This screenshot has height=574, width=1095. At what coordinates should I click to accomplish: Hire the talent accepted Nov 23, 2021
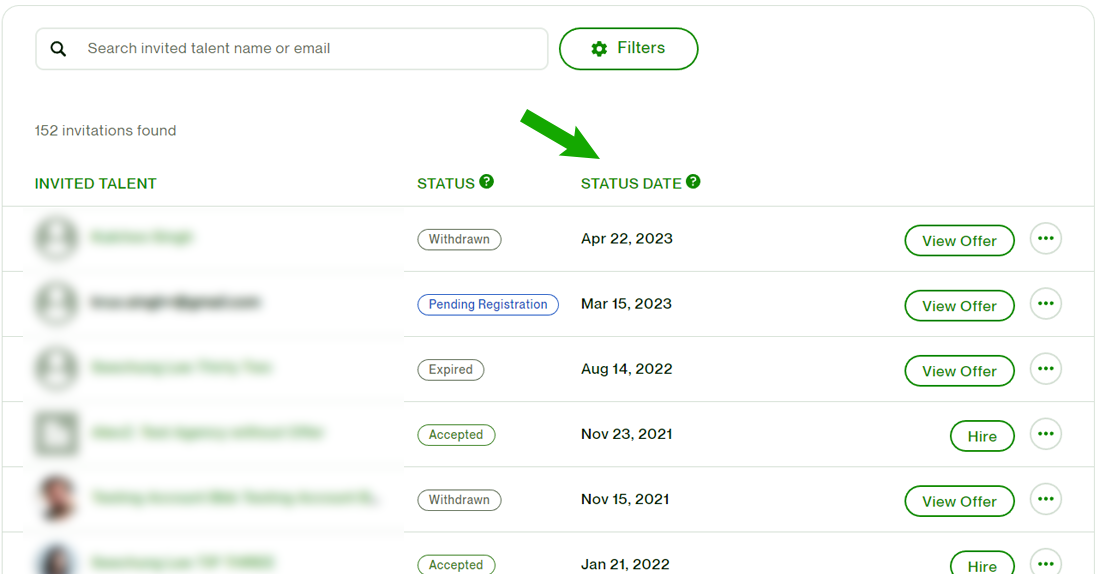point(981,436)
